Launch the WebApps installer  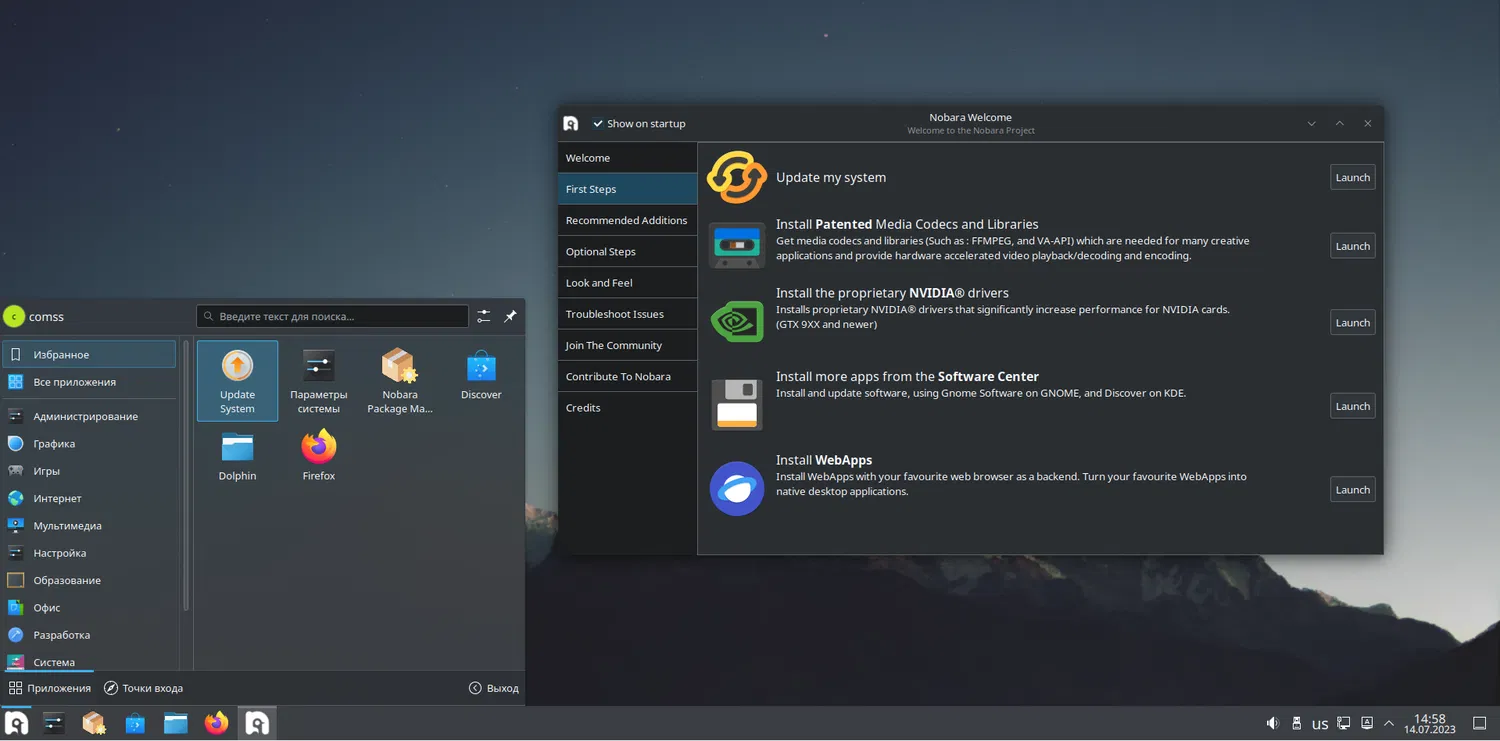pos(1352,489)
